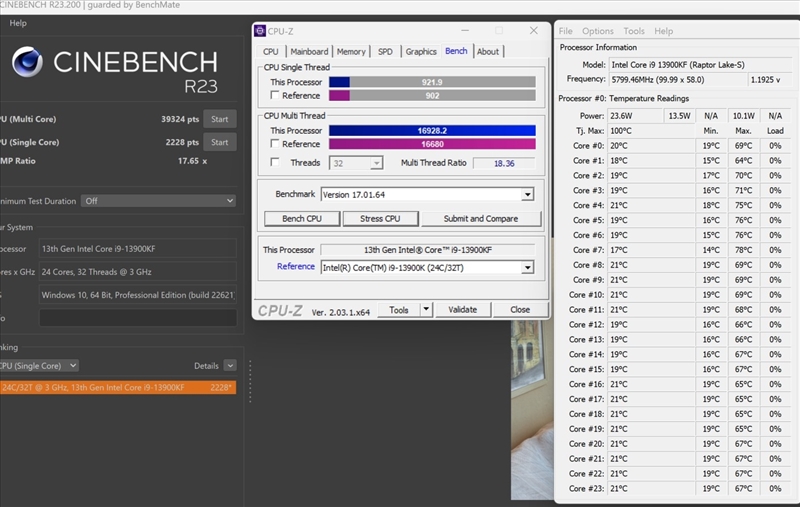Open Minimum Test Duration dropdown in Cinebench
This screenshot has width=800, height=507.
pyautogui.click(x=158, y=201)
